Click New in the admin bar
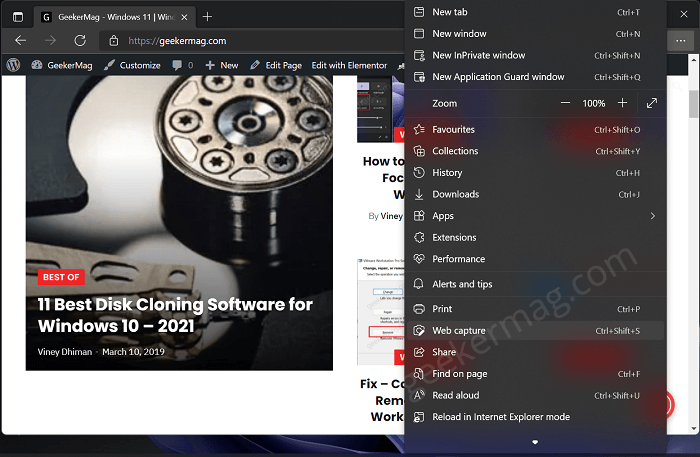 coord(222,65)
